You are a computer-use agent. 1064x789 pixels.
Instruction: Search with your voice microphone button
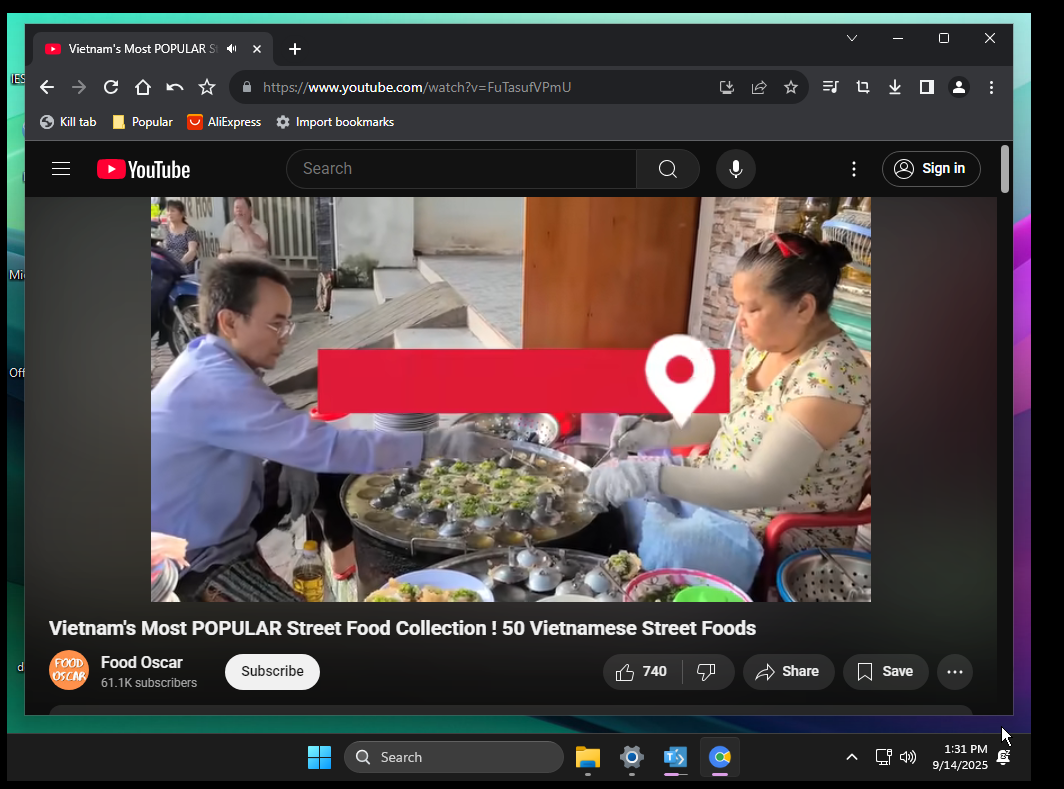(x=736, y=169)
